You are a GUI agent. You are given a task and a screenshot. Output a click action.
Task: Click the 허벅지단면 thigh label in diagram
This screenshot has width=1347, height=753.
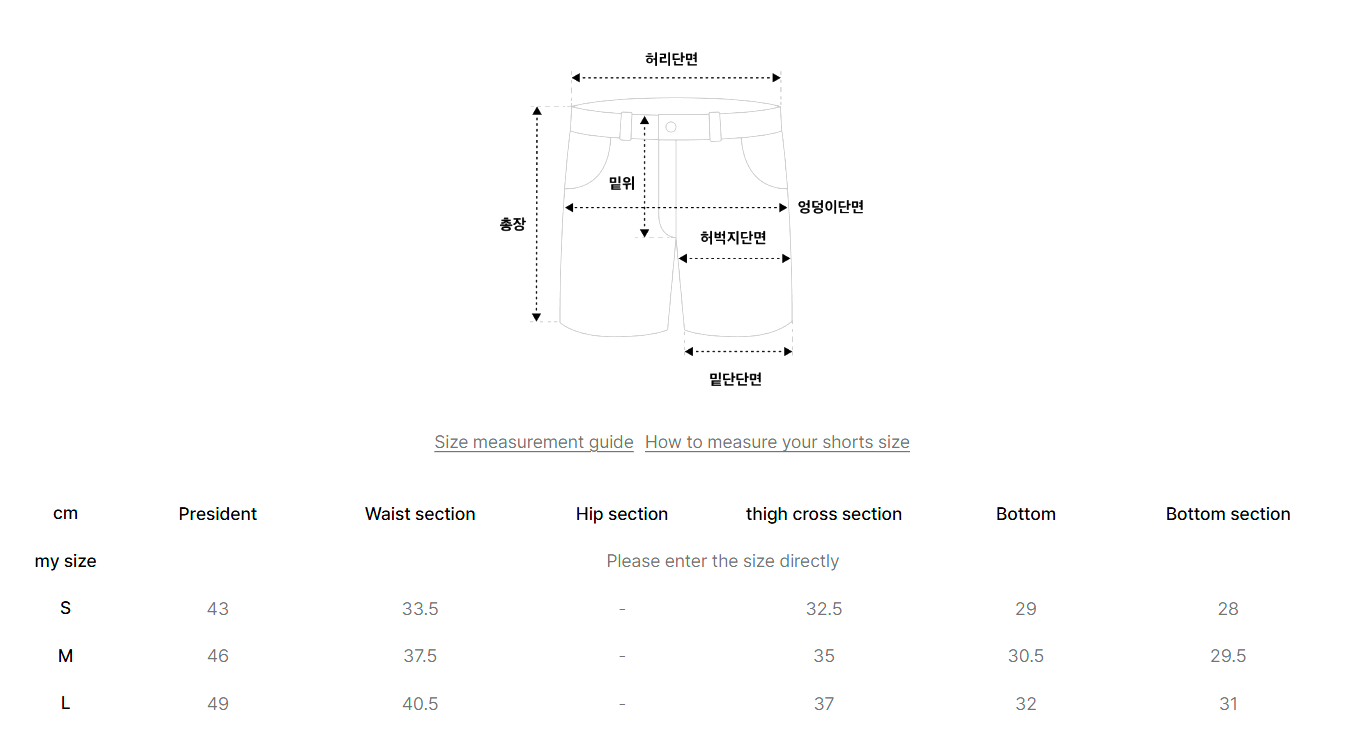(733, 237)
